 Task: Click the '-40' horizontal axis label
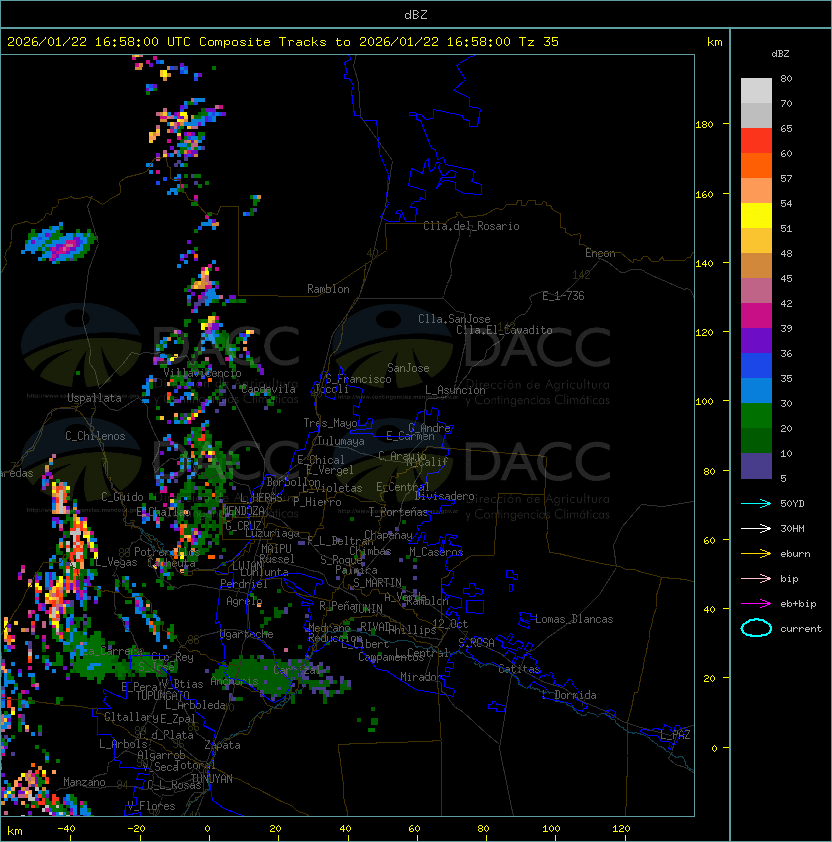click(66, 828)
